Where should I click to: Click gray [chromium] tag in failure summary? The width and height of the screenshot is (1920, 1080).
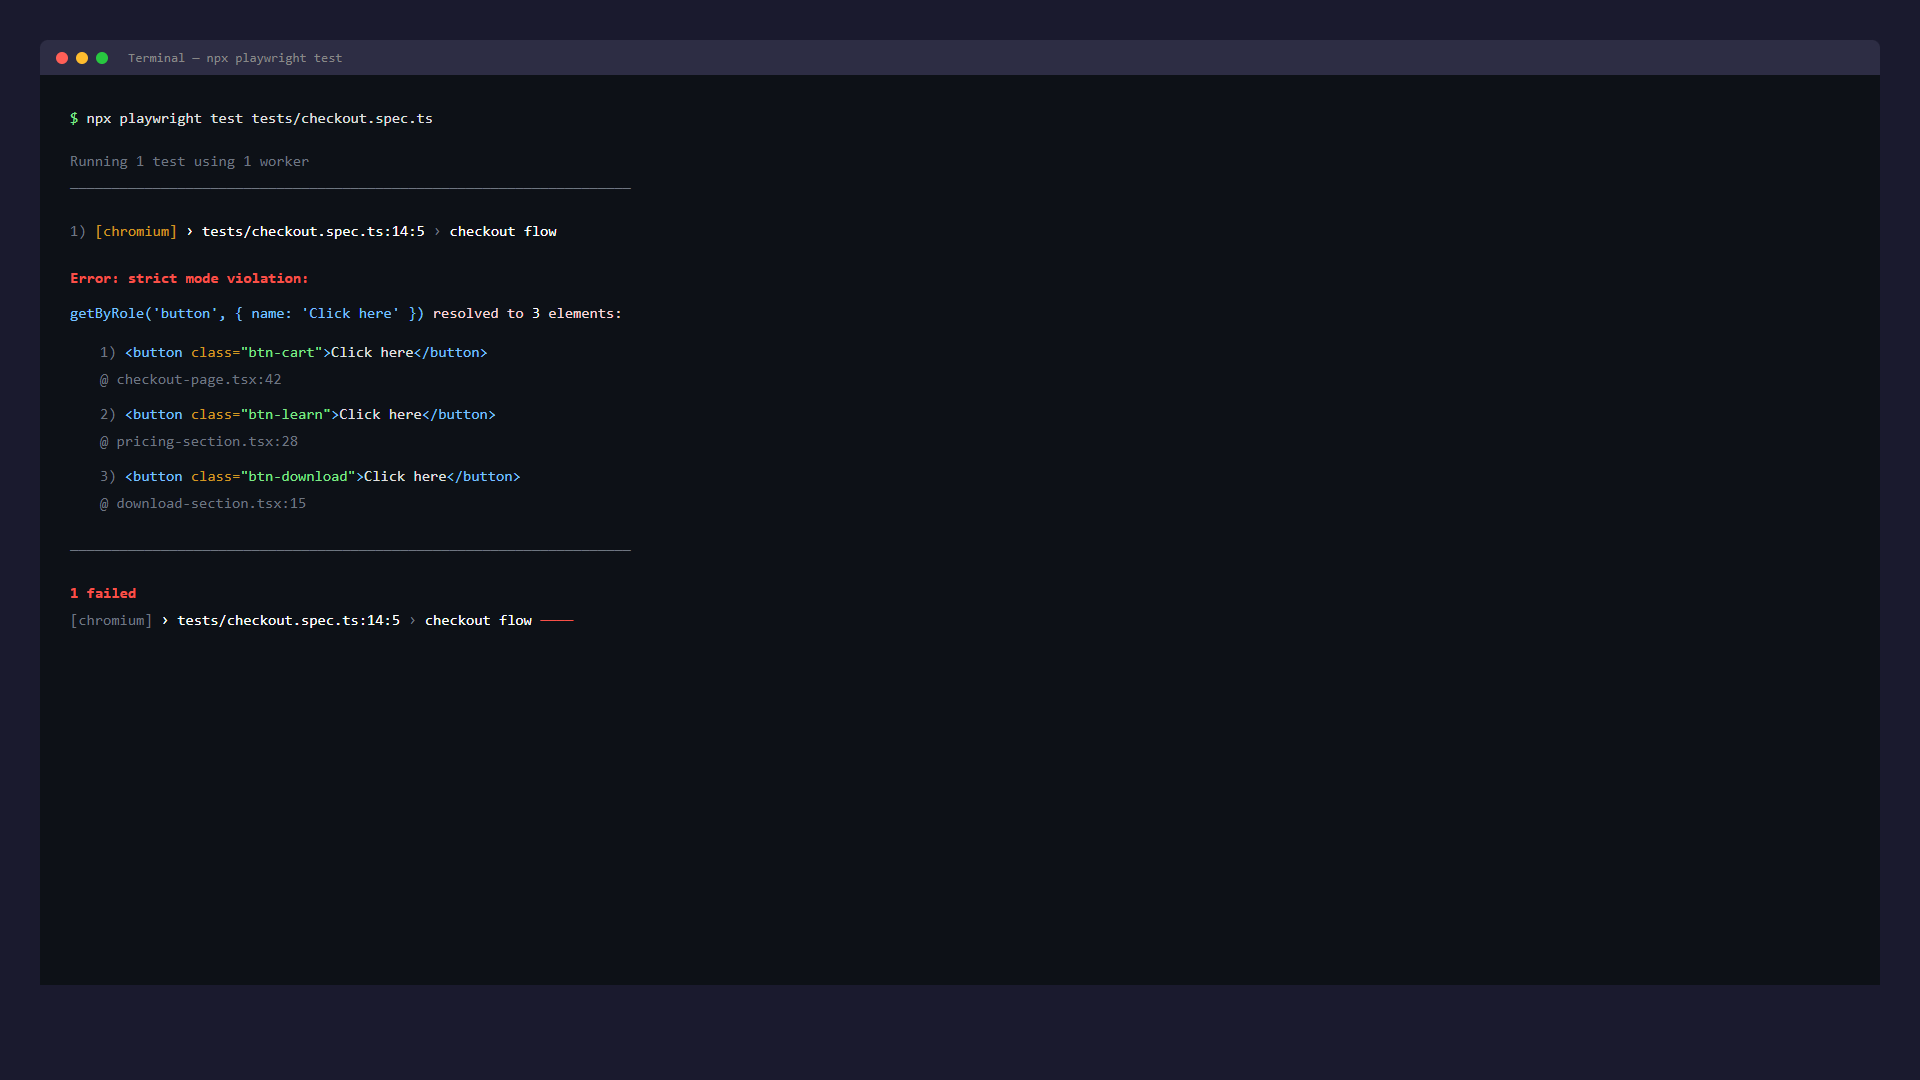(x=111, y=620)
